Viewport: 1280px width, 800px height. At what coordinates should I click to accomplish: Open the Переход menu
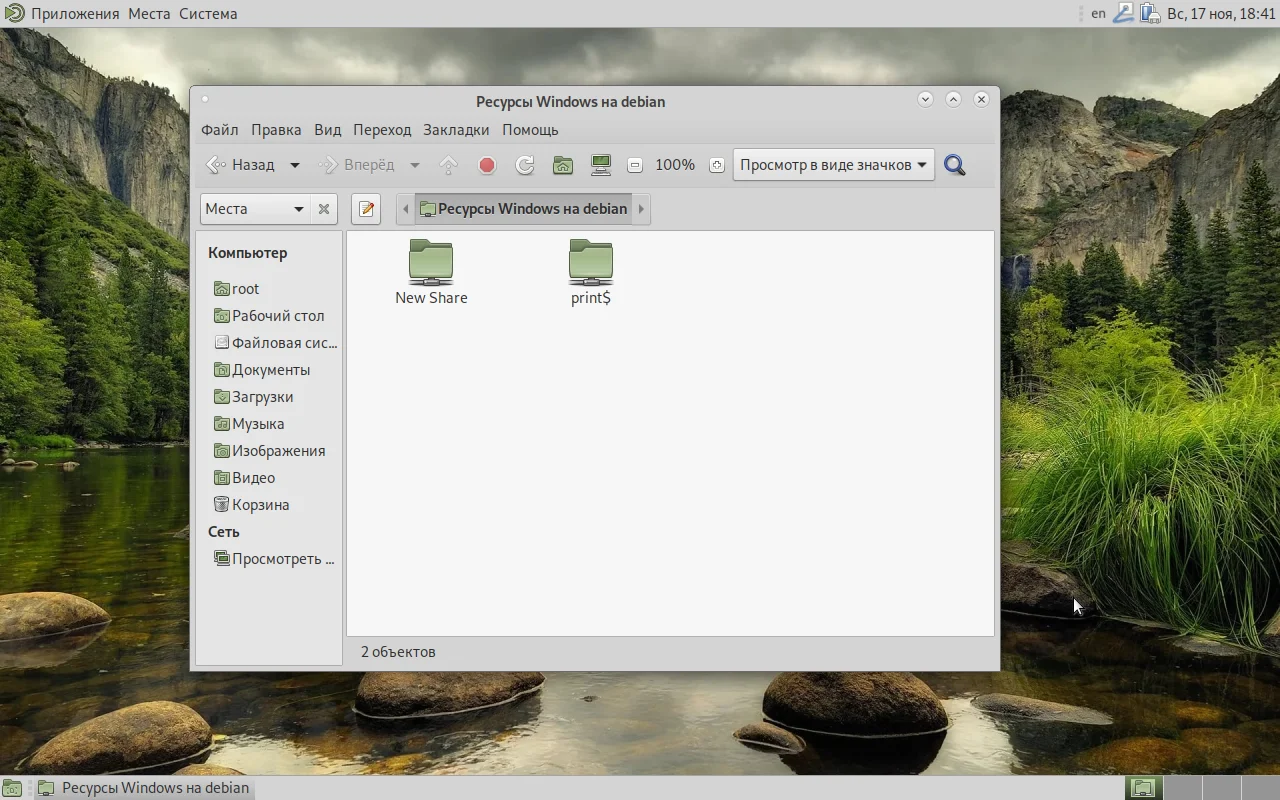(x=382, y=130)
